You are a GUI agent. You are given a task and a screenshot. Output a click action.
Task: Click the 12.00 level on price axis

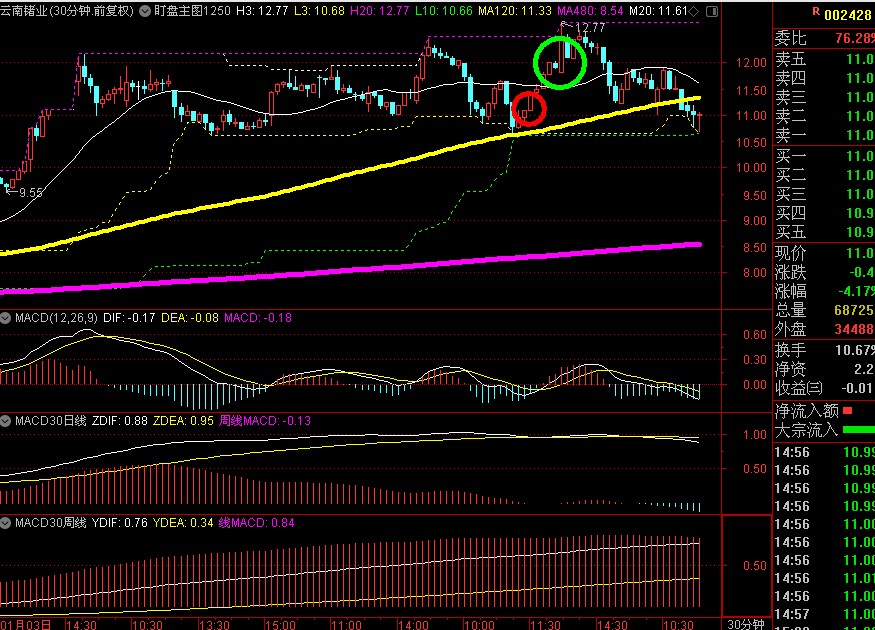click(751, 62)
